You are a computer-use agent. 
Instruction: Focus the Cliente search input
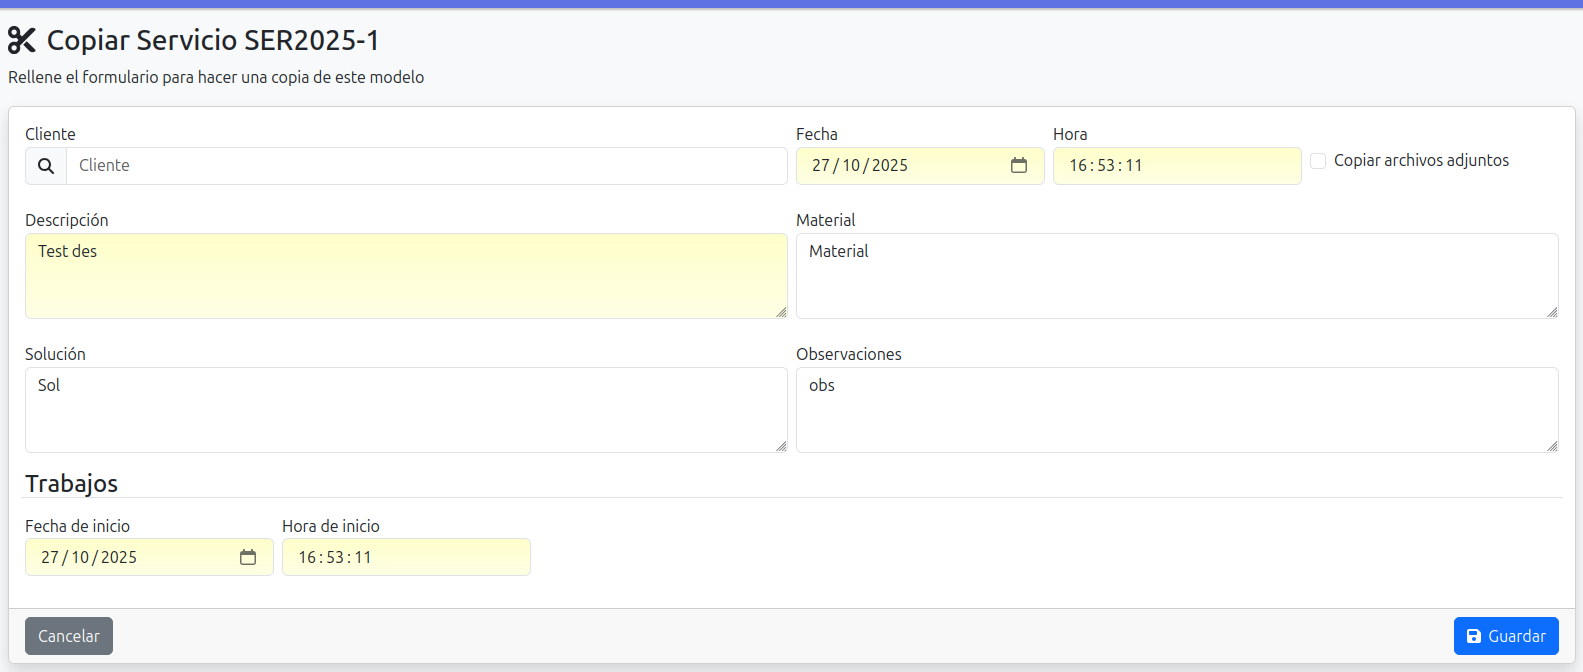pyautogui.click(x=426, y=166)
